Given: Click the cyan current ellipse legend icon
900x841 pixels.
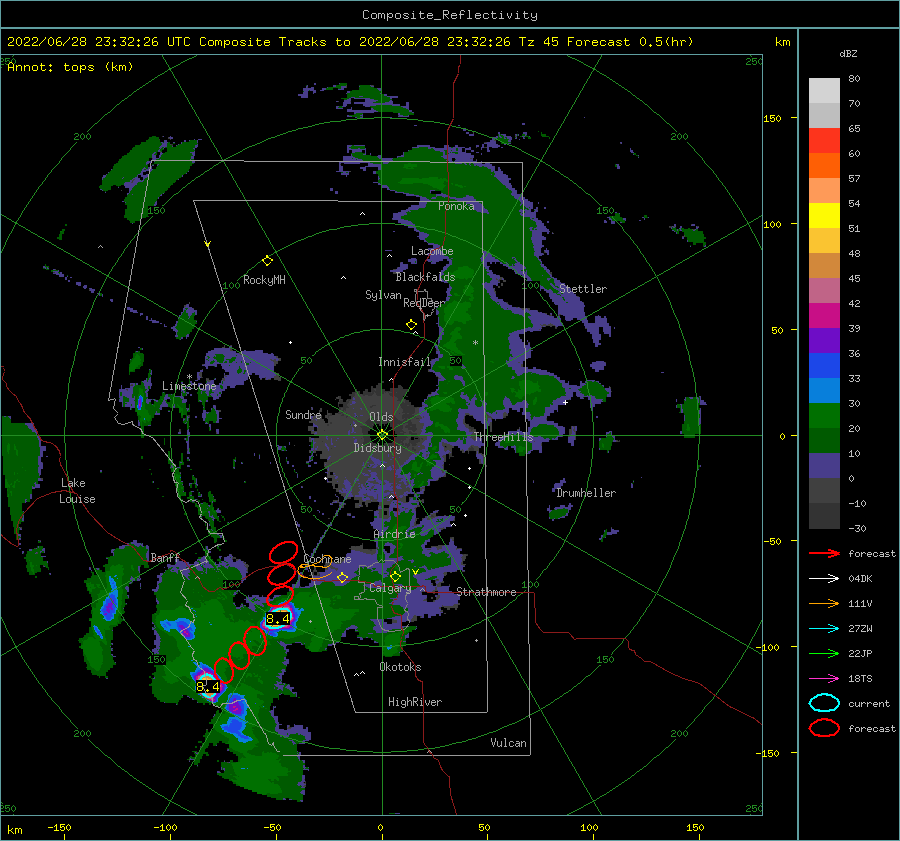Looking at the screenshot, I should pos(824,703).
